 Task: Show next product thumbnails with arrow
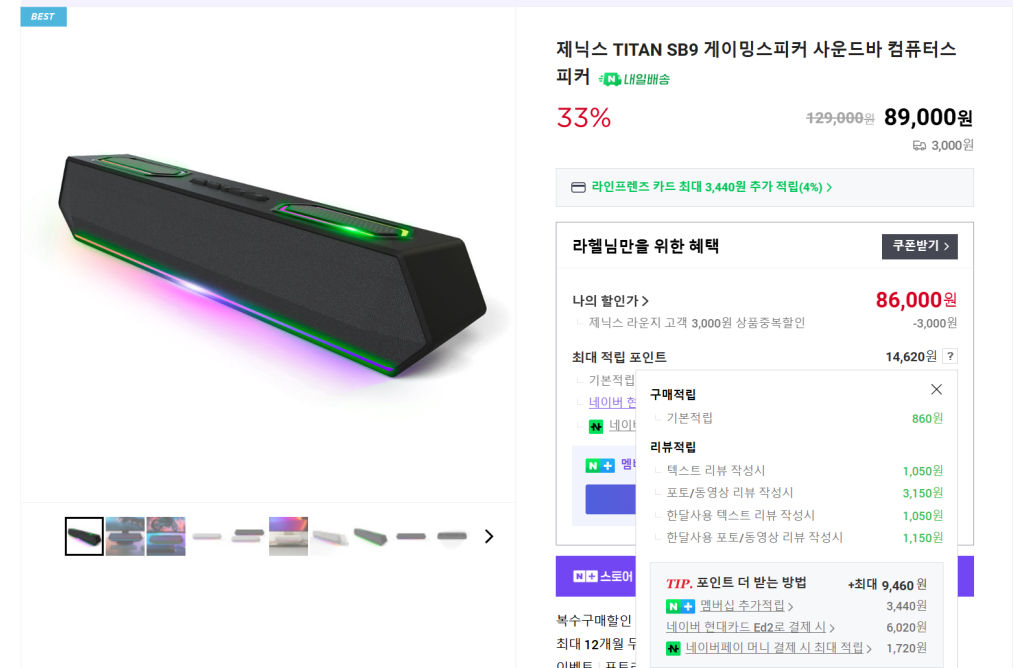489,536
